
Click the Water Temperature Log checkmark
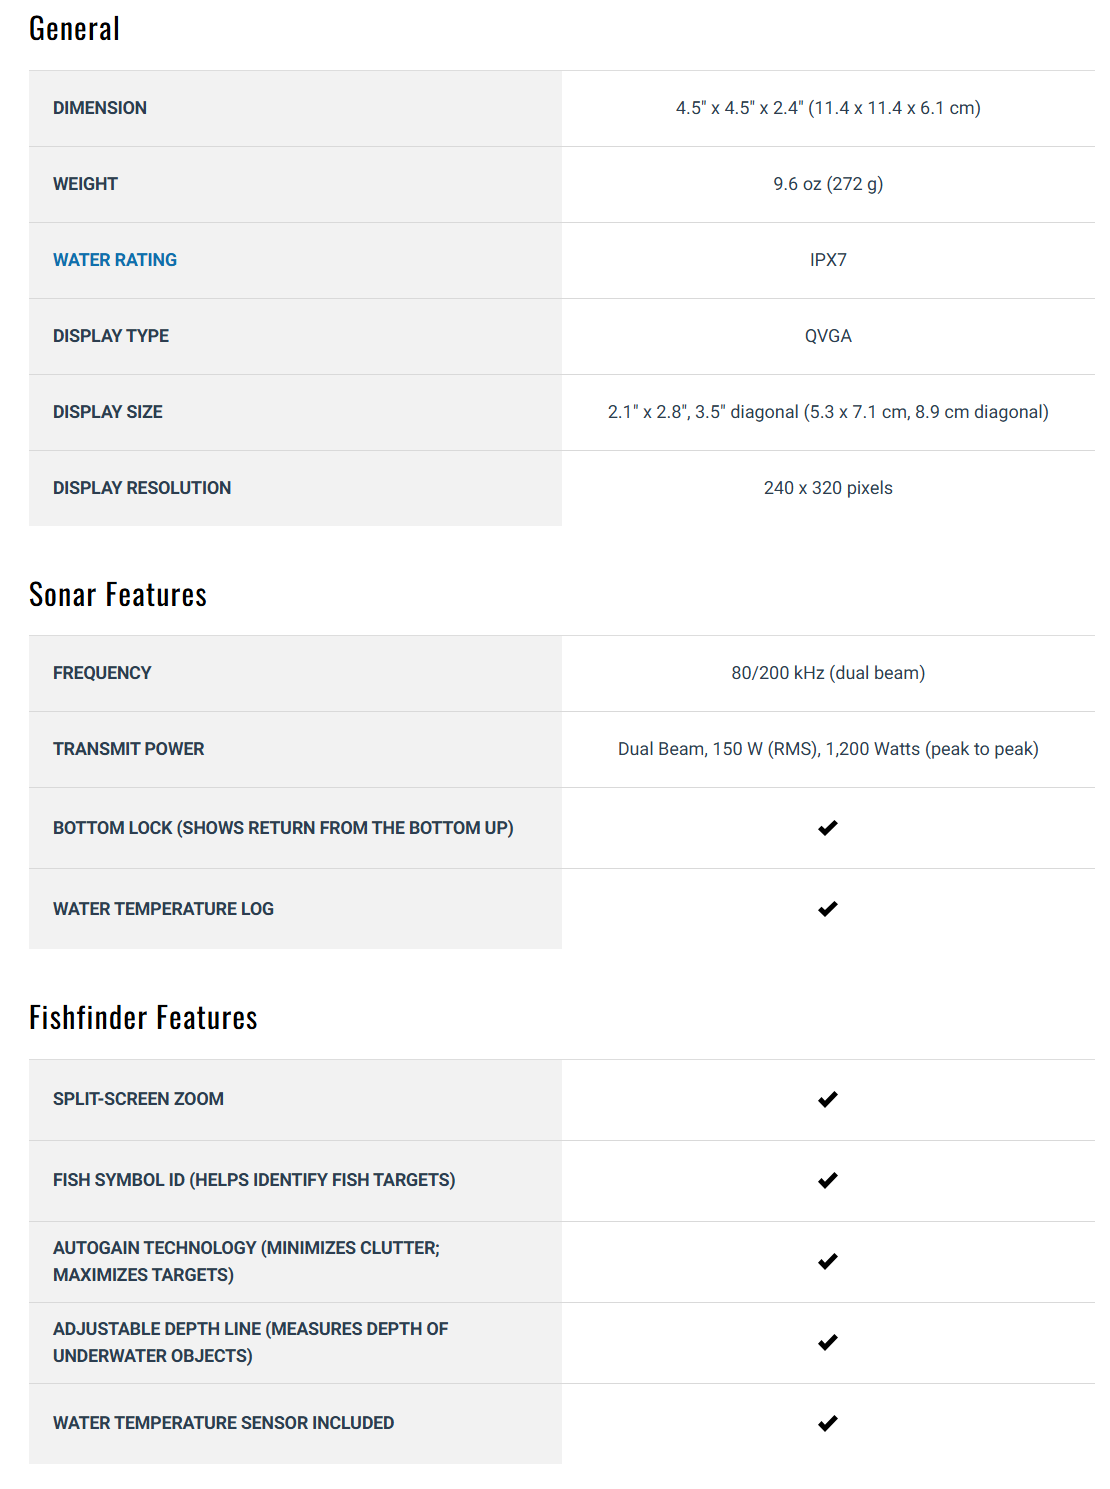828,909
